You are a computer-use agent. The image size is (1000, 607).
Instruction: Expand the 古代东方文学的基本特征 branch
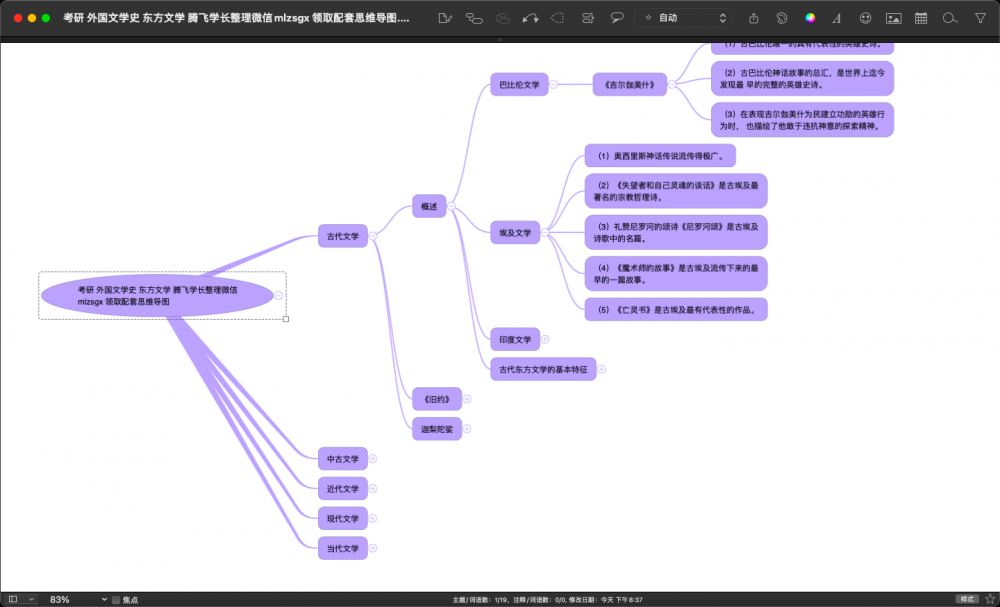pos(601,369)
